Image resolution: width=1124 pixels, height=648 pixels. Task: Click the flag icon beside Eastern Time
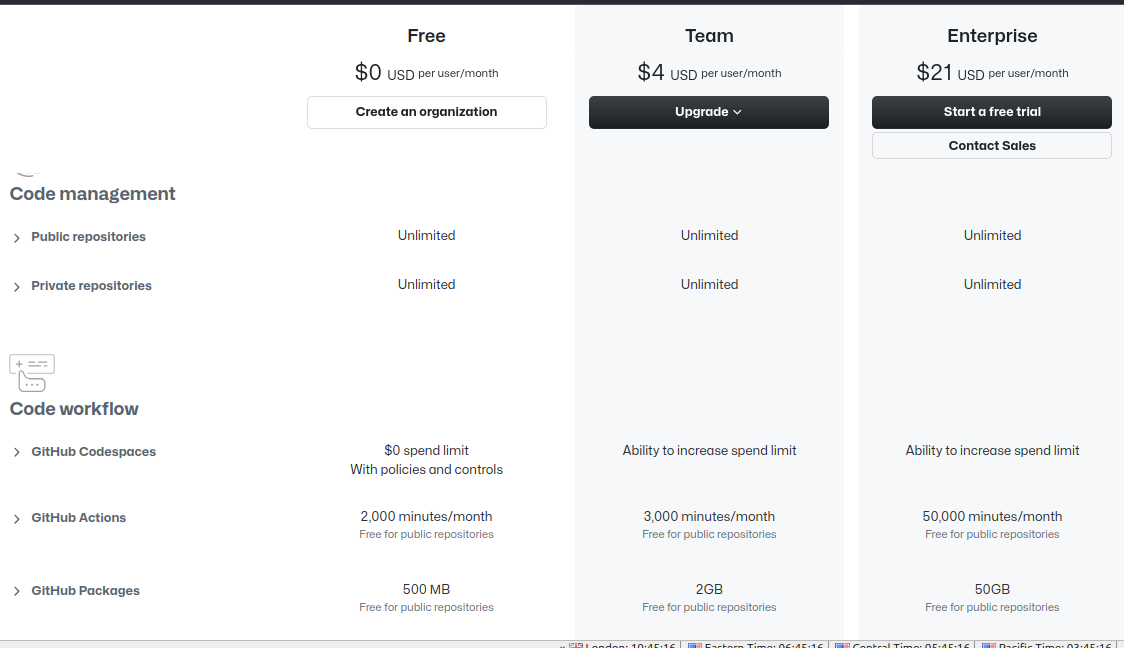click(x=695, y=645)
